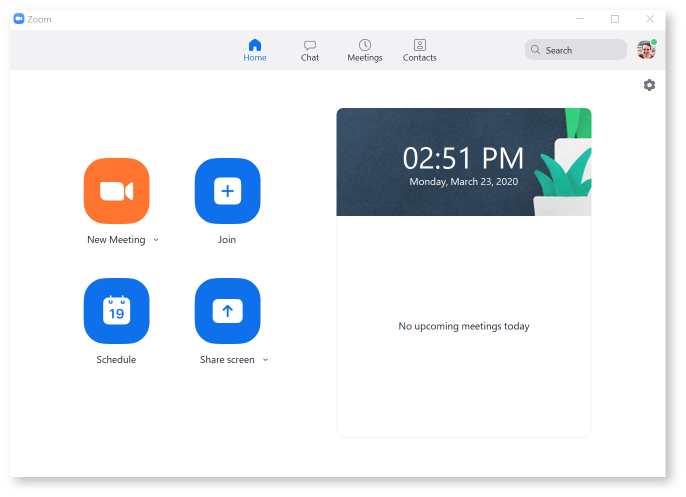The height and width of the screenshot is (497, 686).
Task: Open settings via the gear icon
Action: (x=649, y=85)
